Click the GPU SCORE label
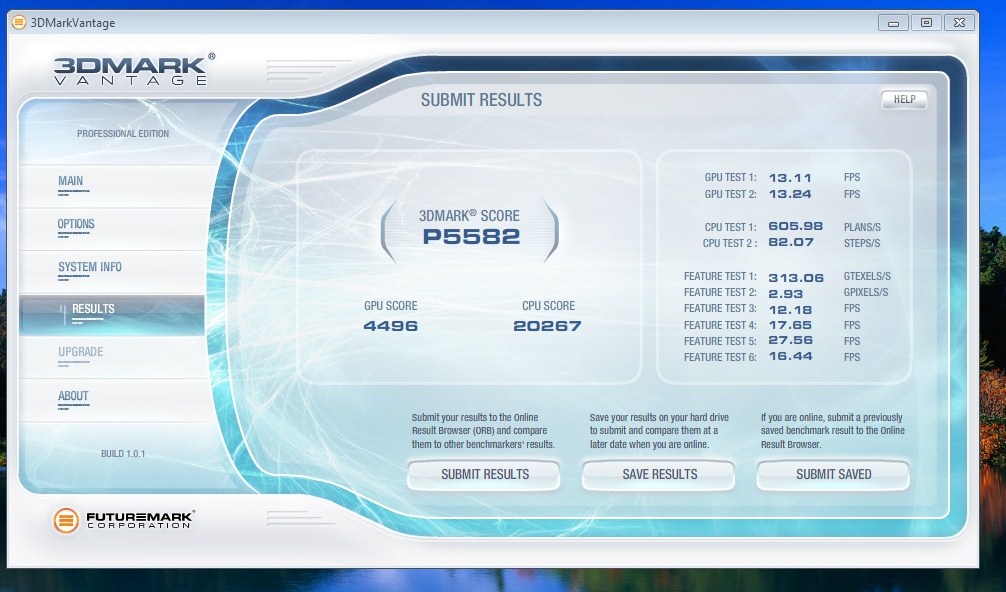This screenshot has width=1006, height=592. 390,306
